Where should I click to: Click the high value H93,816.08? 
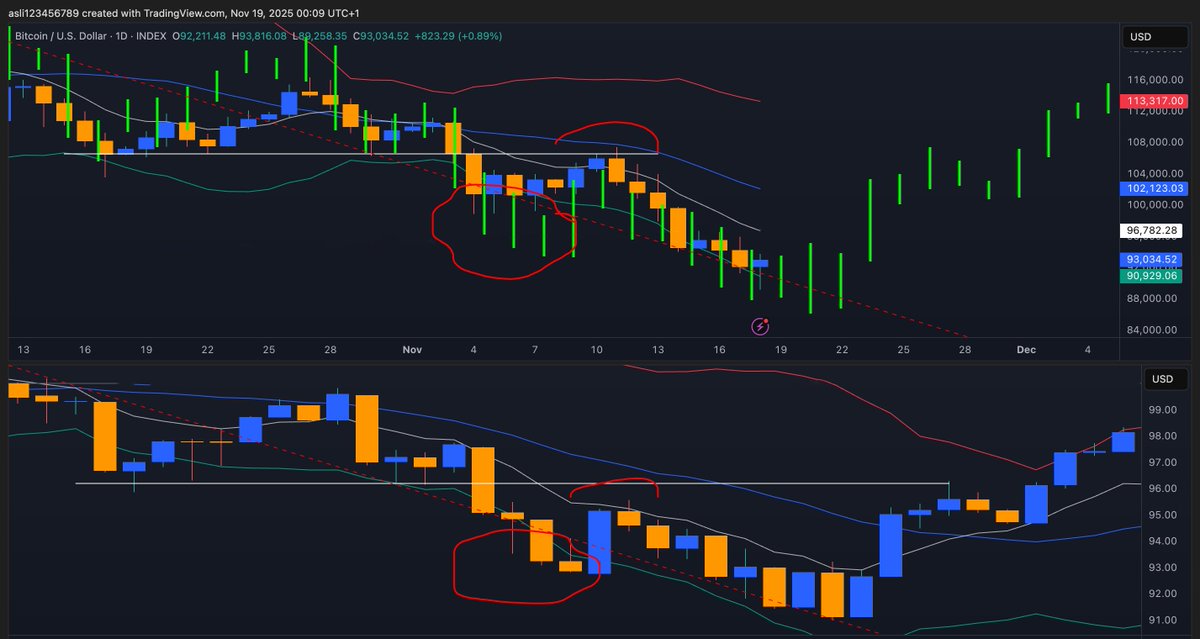point(260,36)
